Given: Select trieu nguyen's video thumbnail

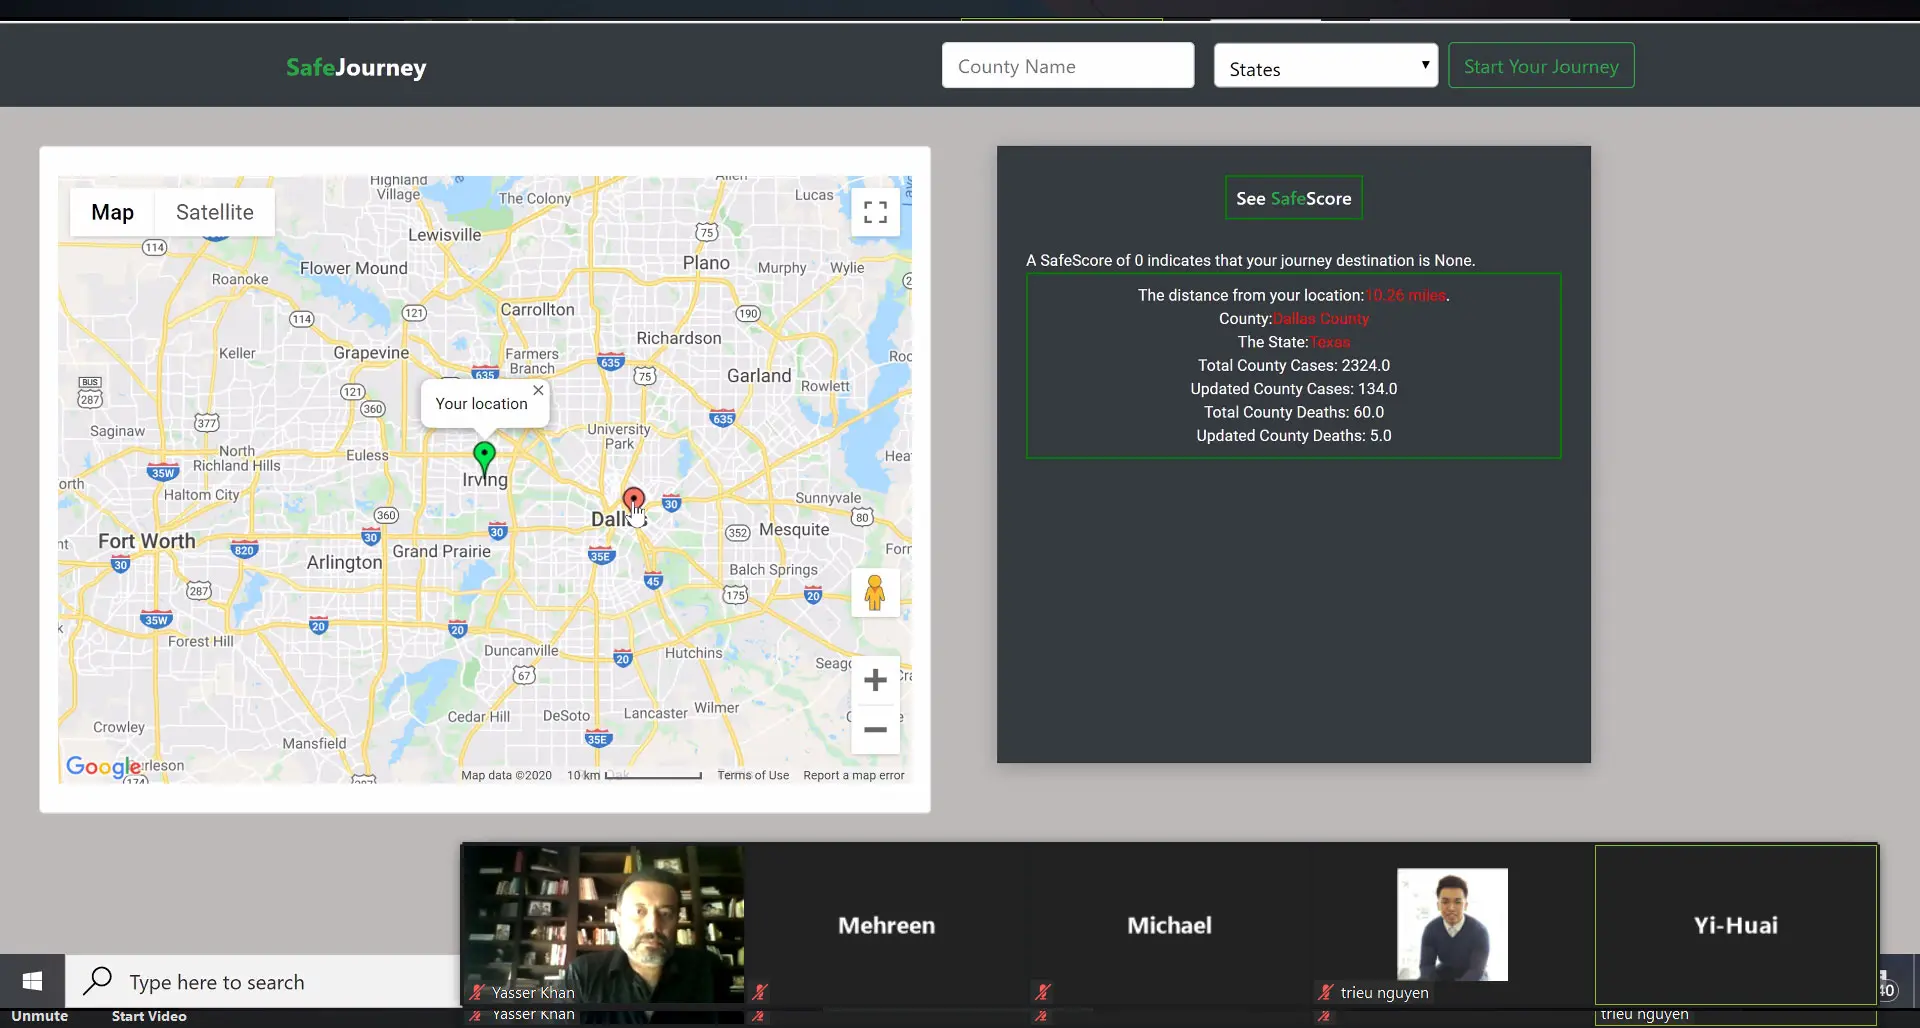Looking at the screenshot, I should 1451,925.
